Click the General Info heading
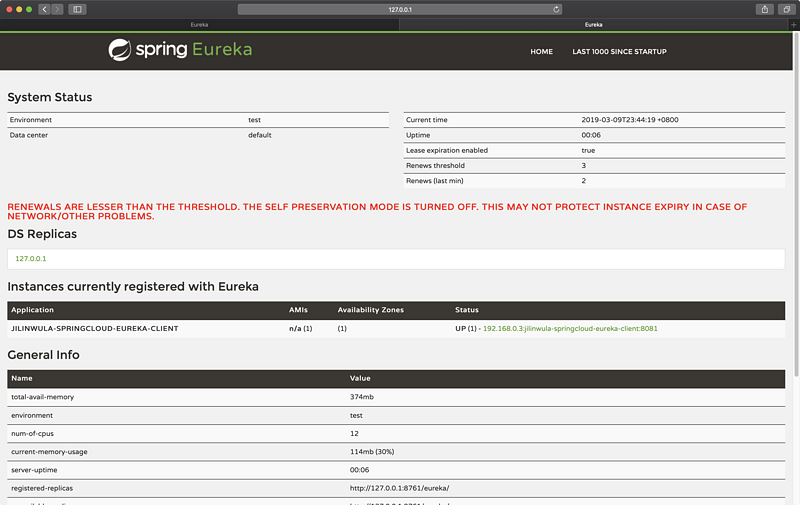 click(x=43, y=355)
